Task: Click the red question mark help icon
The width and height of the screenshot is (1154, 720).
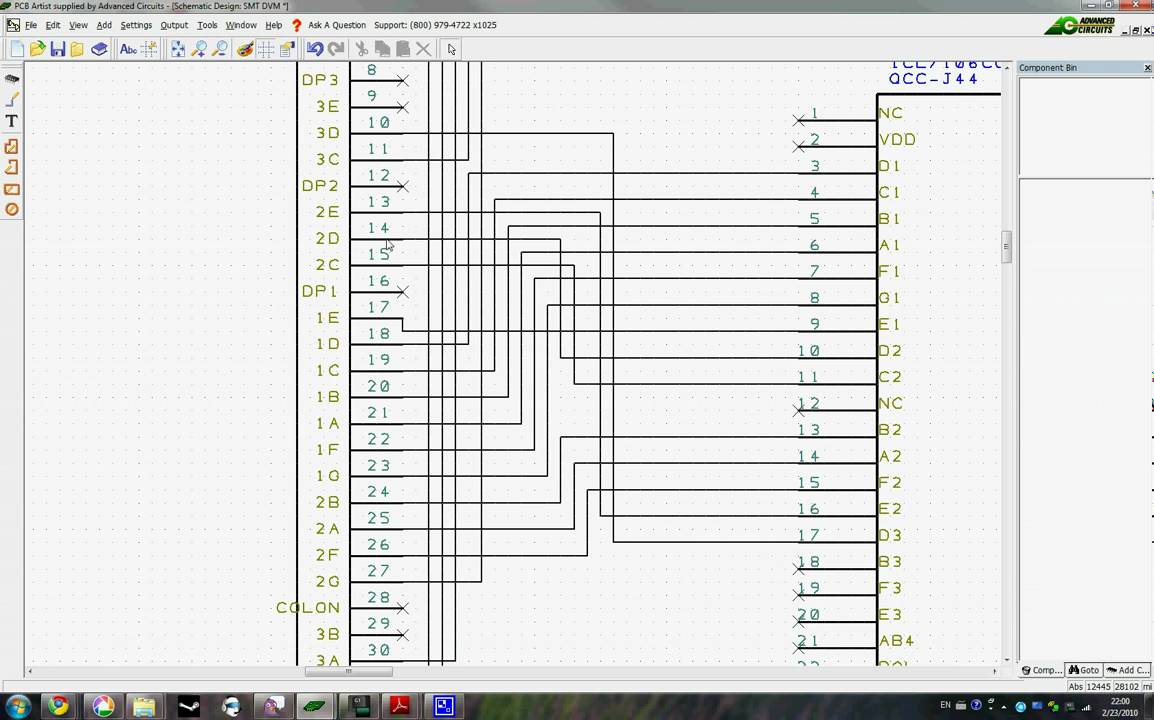Action: [x=296, y=25]
